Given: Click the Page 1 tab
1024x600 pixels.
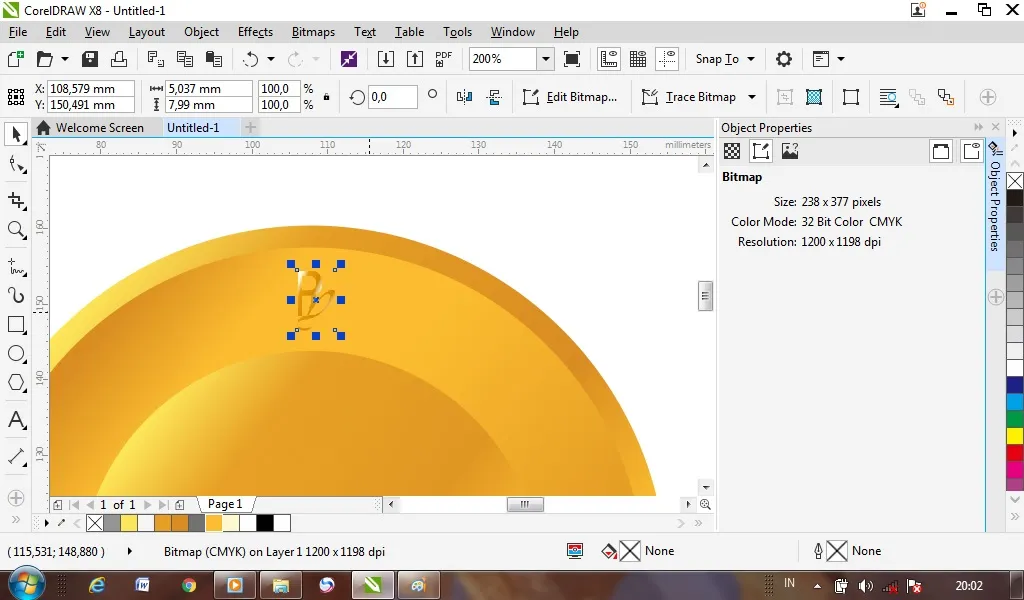Looking at the screenshot, I should coord(225,504).
